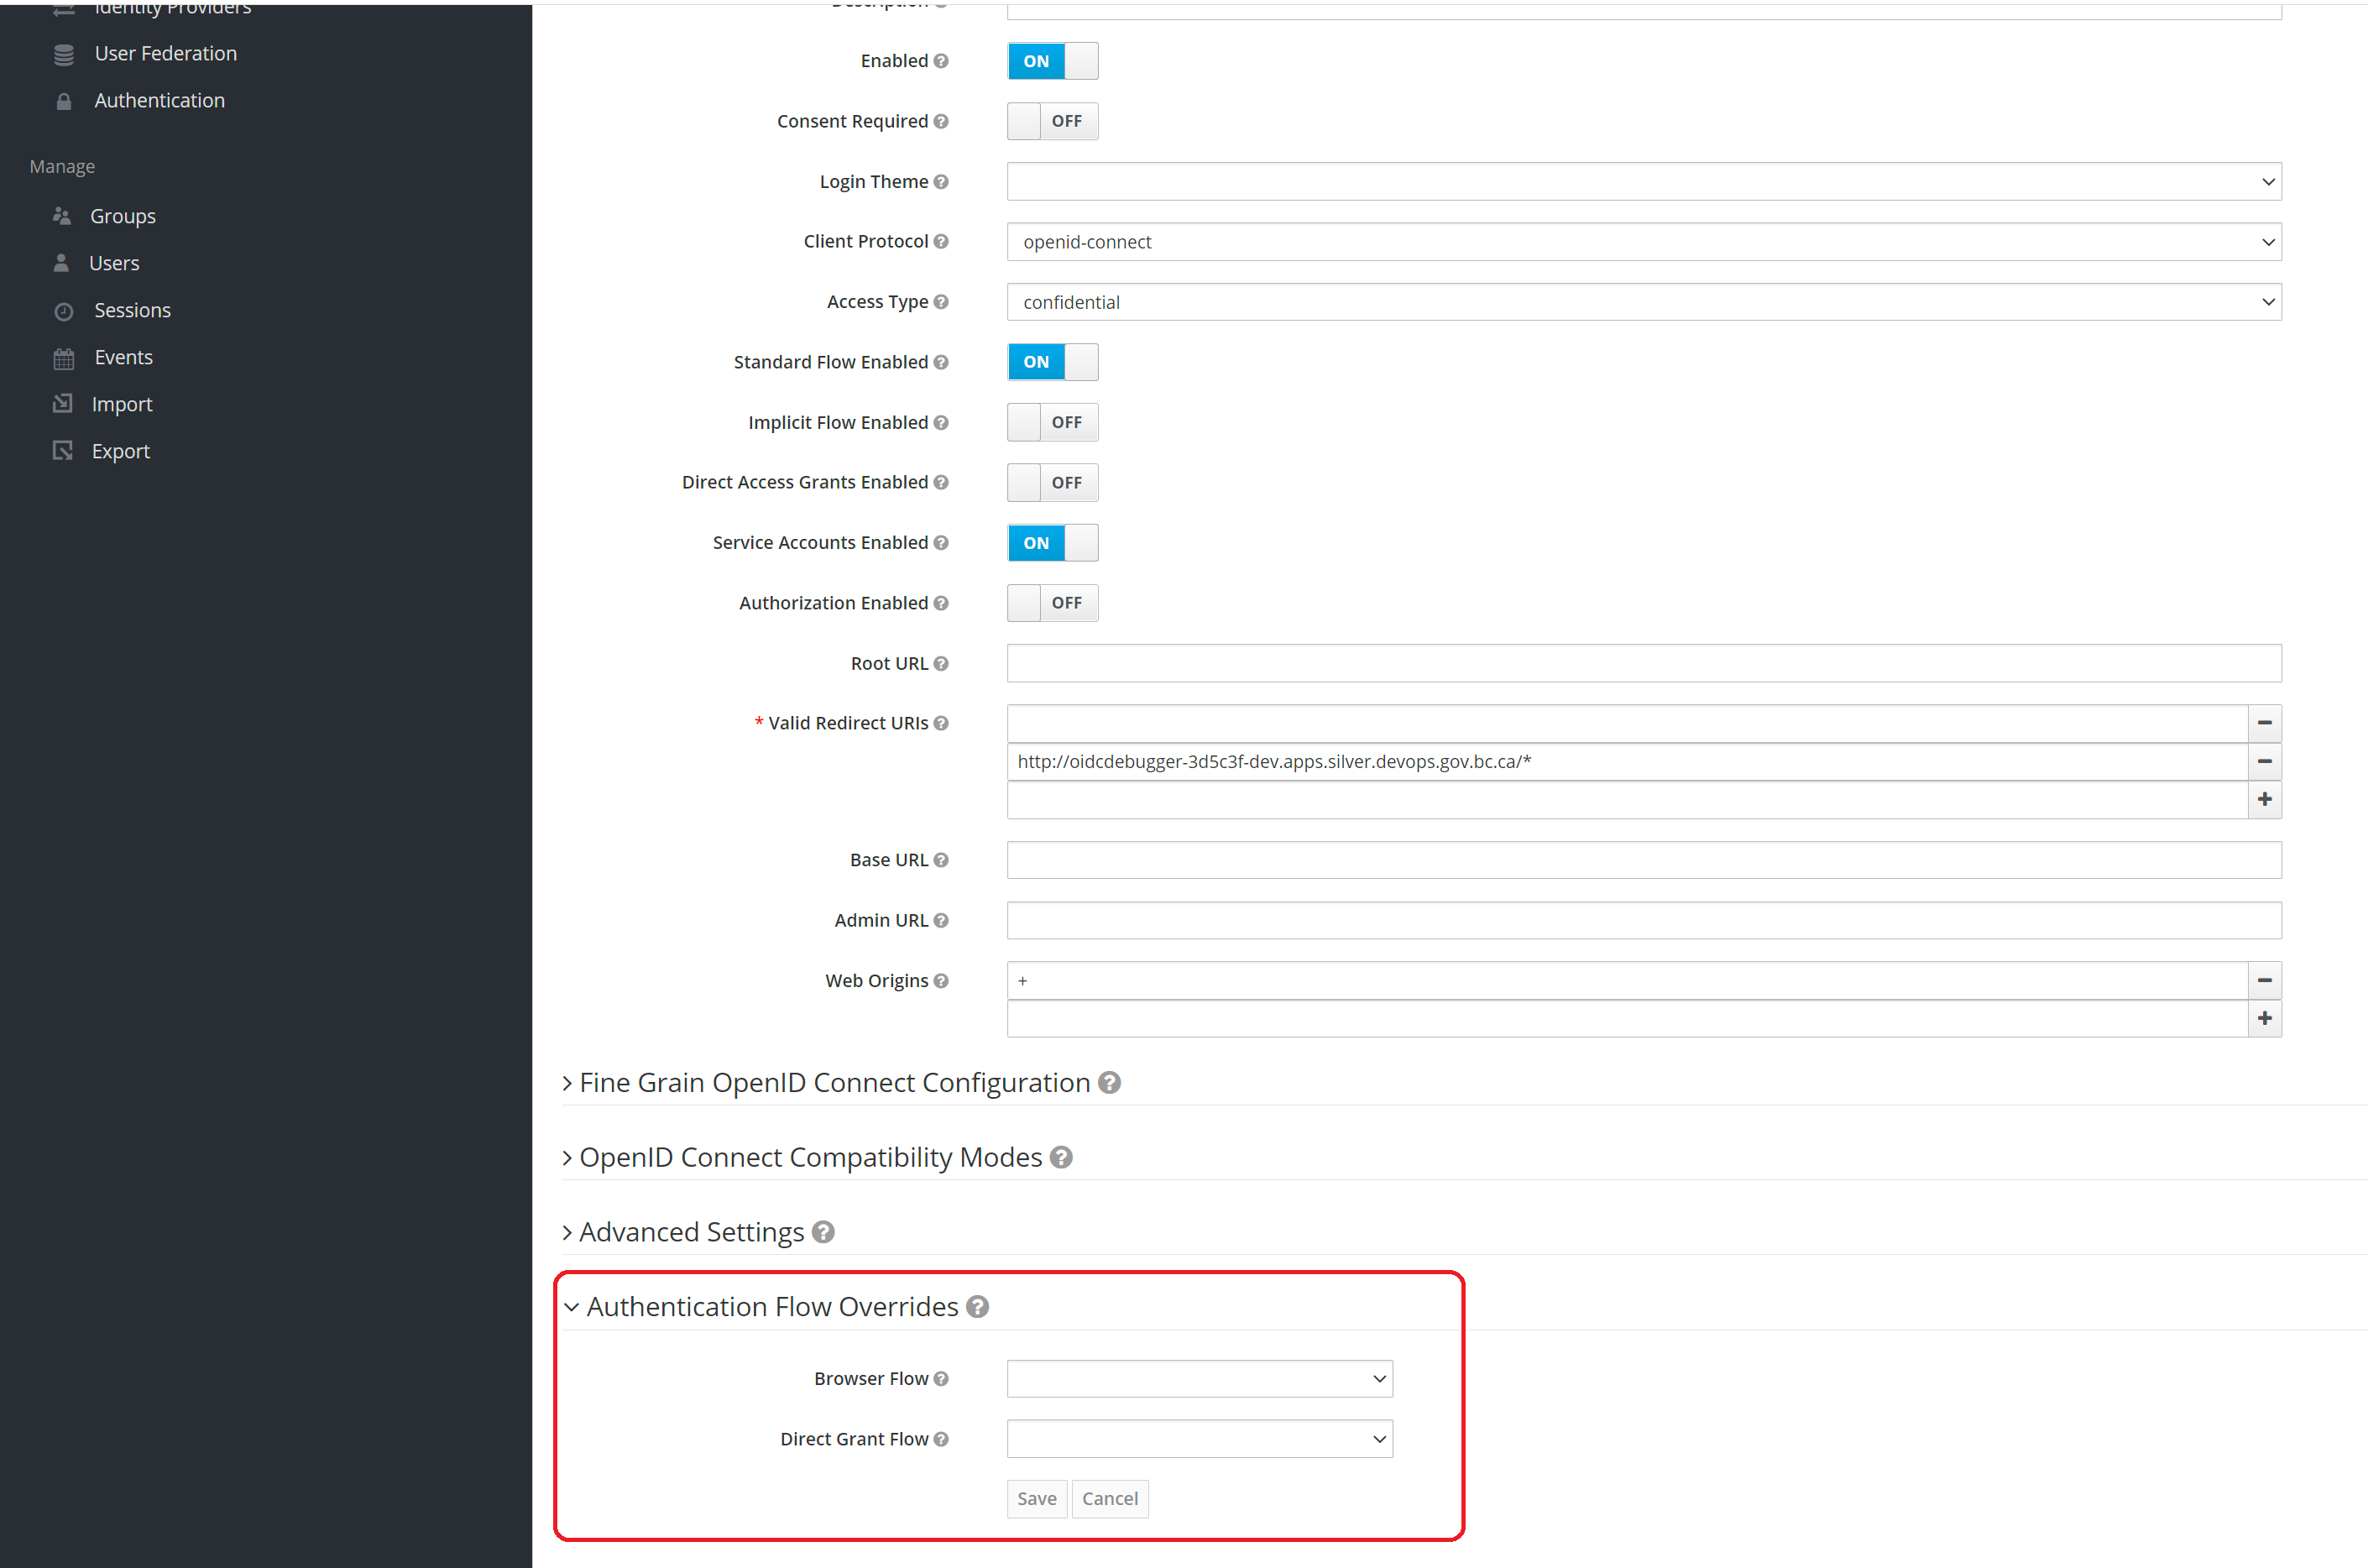Click the Import arrow icon
This screenshot has width=2368, height=1568.
click(x=63, y=403)
